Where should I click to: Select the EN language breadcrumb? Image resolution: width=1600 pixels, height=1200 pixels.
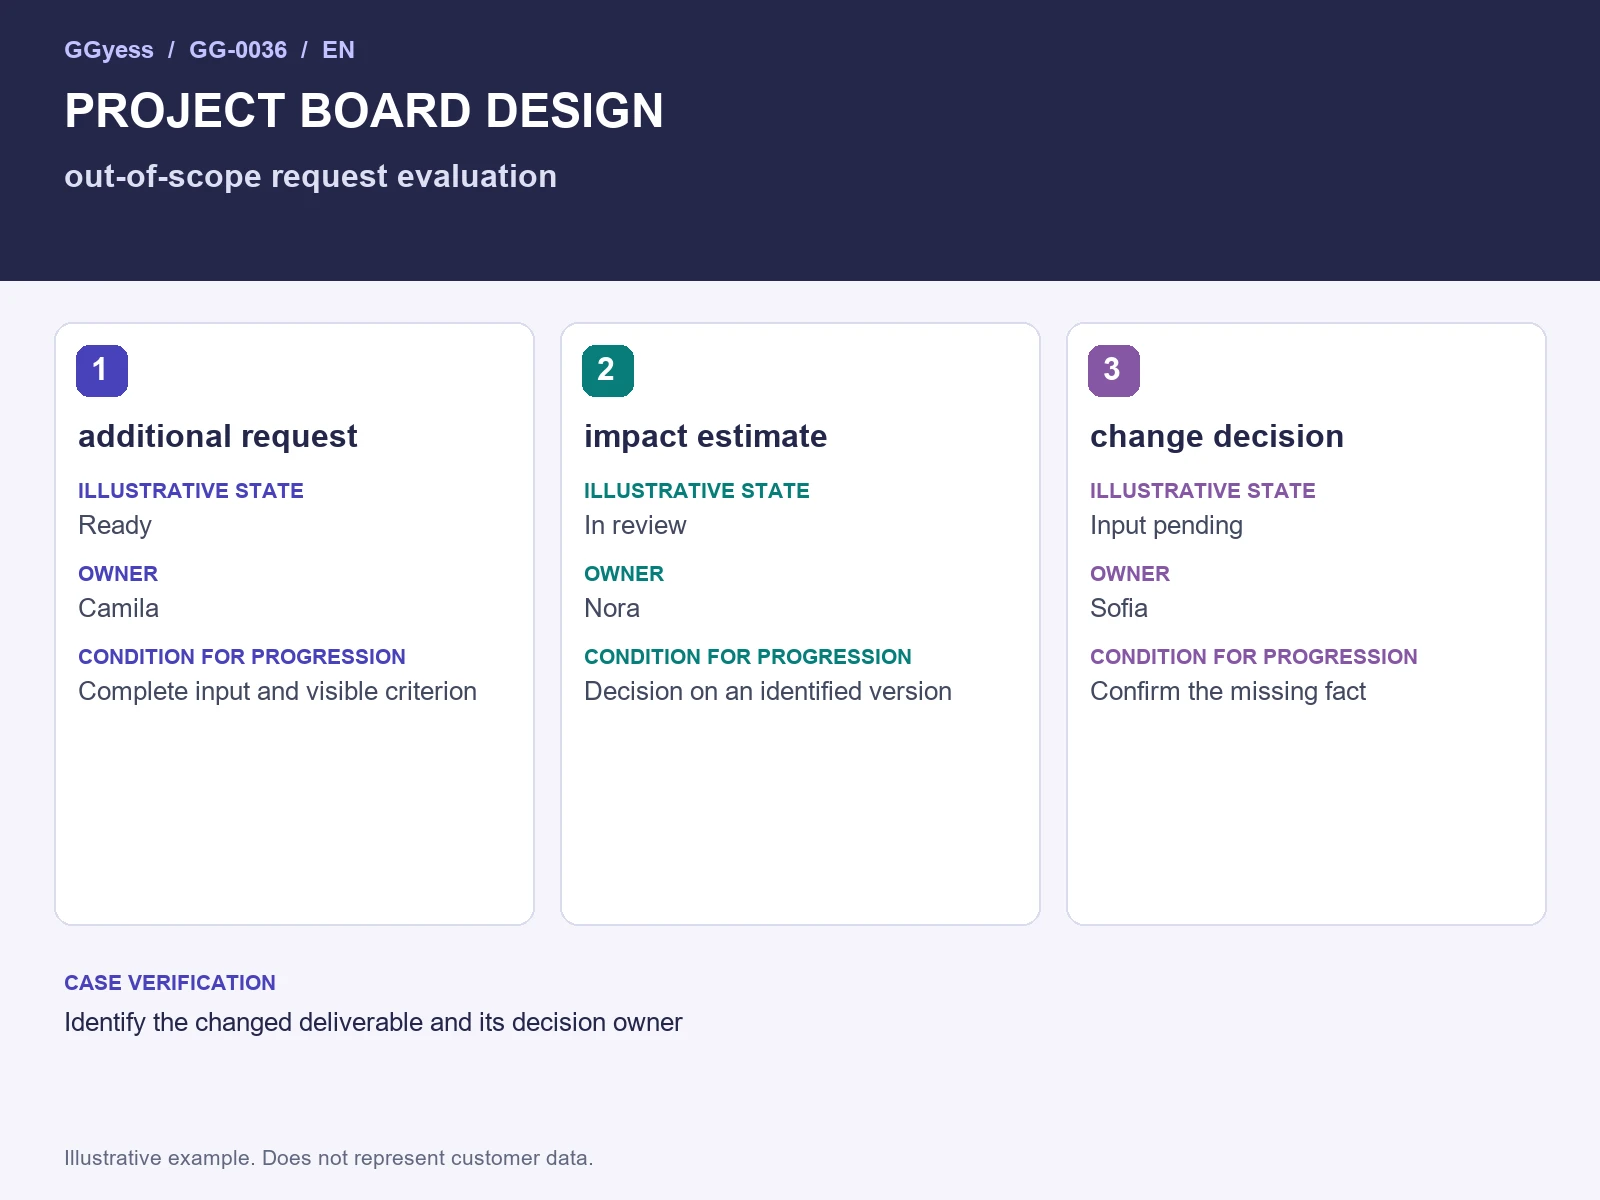click(x=338, y=50)
